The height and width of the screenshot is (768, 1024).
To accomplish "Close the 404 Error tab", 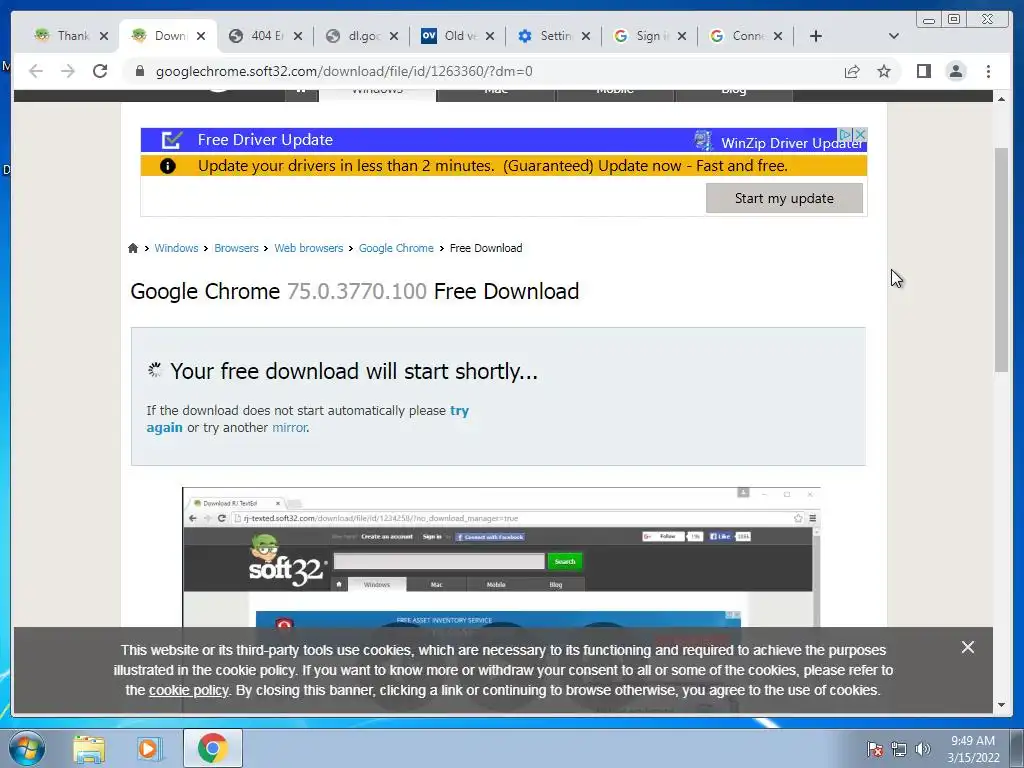I will [298, 36].
